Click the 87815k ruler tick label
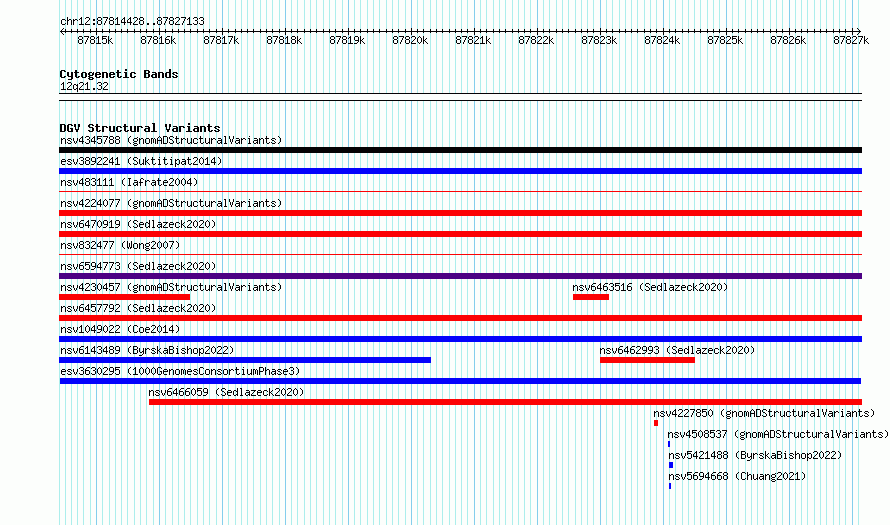The height and width of the screenshot is (525, 890). click(x=95, y=40)
